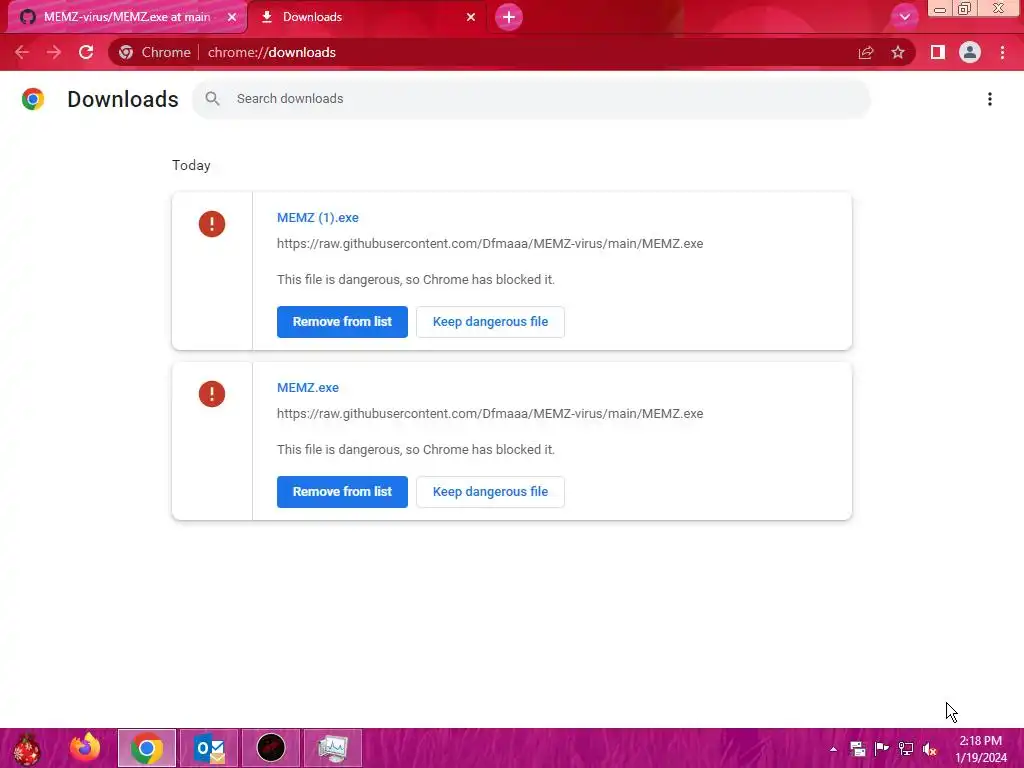Viewport: 1024px width, 768px height.
Task: Click the Search downloads field
Action: 531,99
